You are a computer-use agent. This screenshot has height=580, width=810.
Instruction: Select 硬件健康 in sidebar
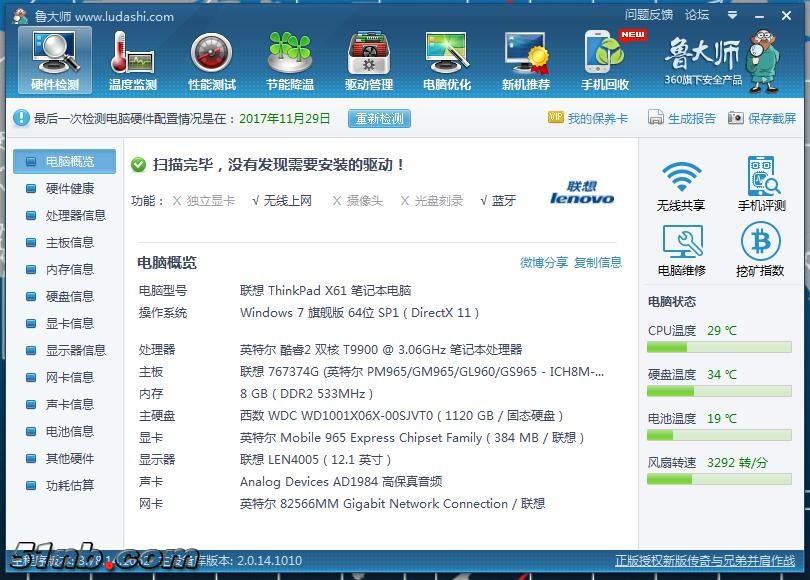pyautogui.click(x=70, y=188)
